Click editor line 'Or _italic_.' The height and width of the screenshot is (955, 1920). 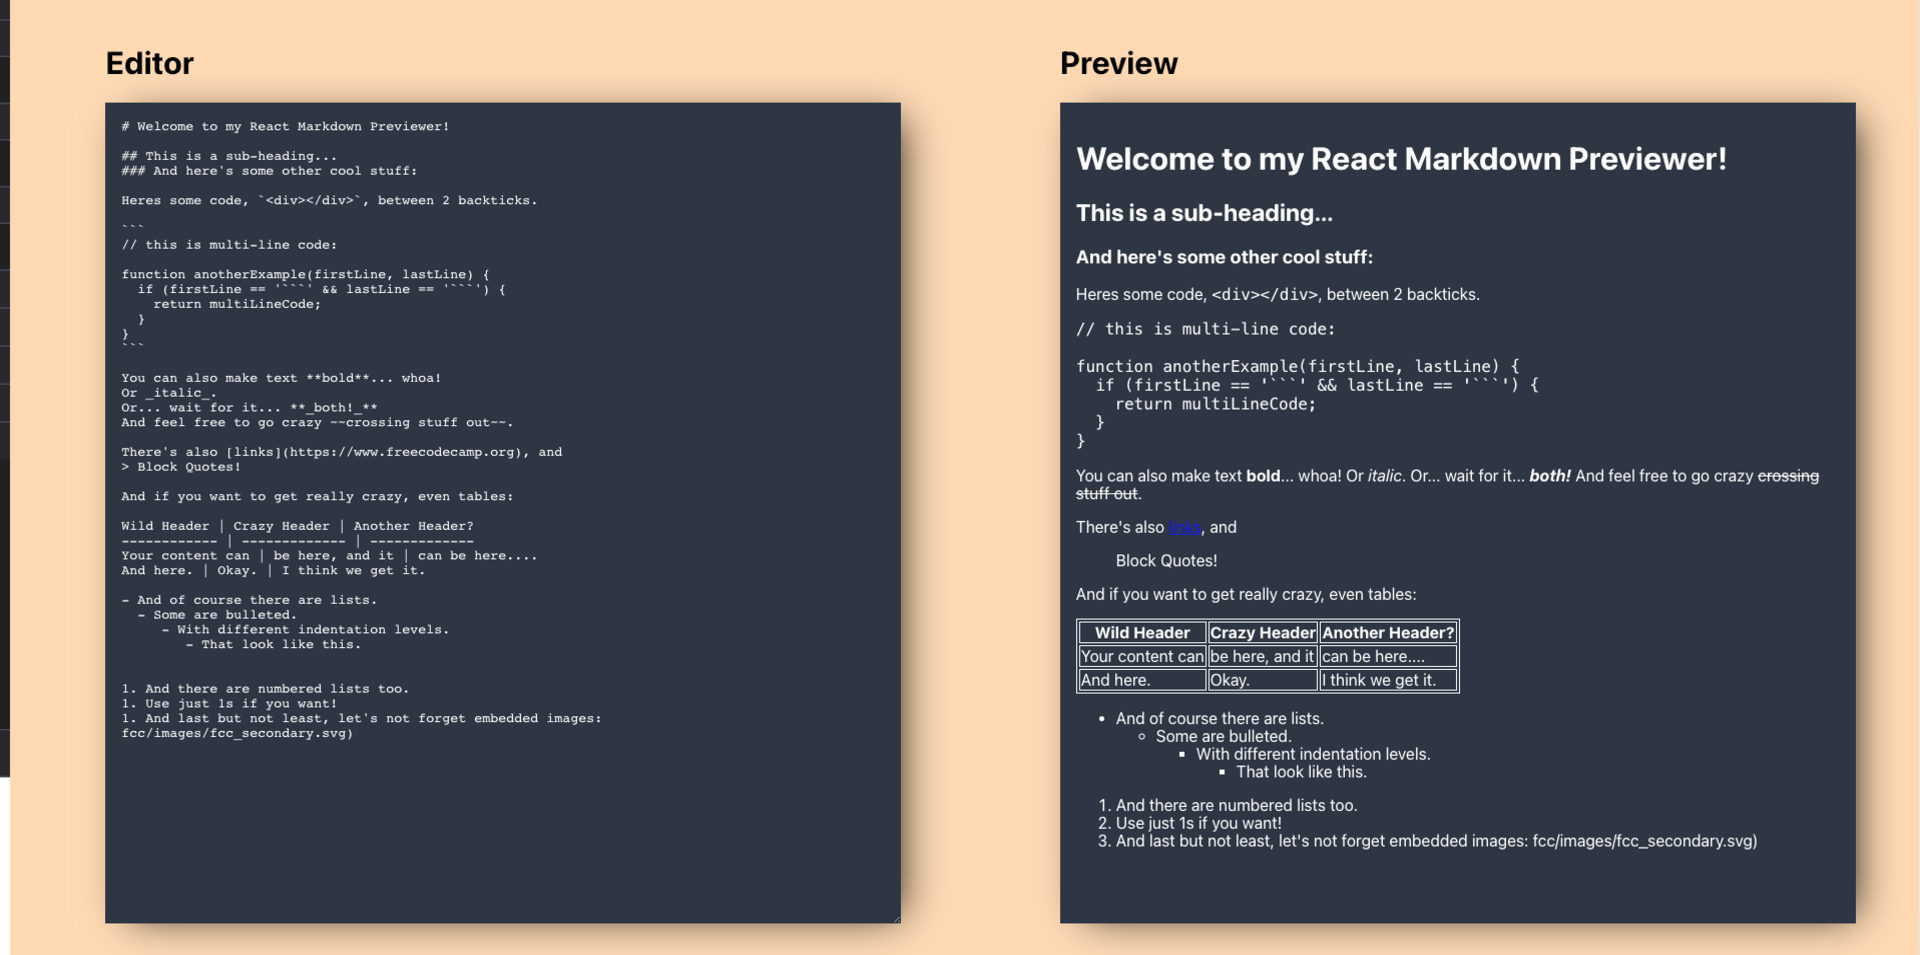169,393
